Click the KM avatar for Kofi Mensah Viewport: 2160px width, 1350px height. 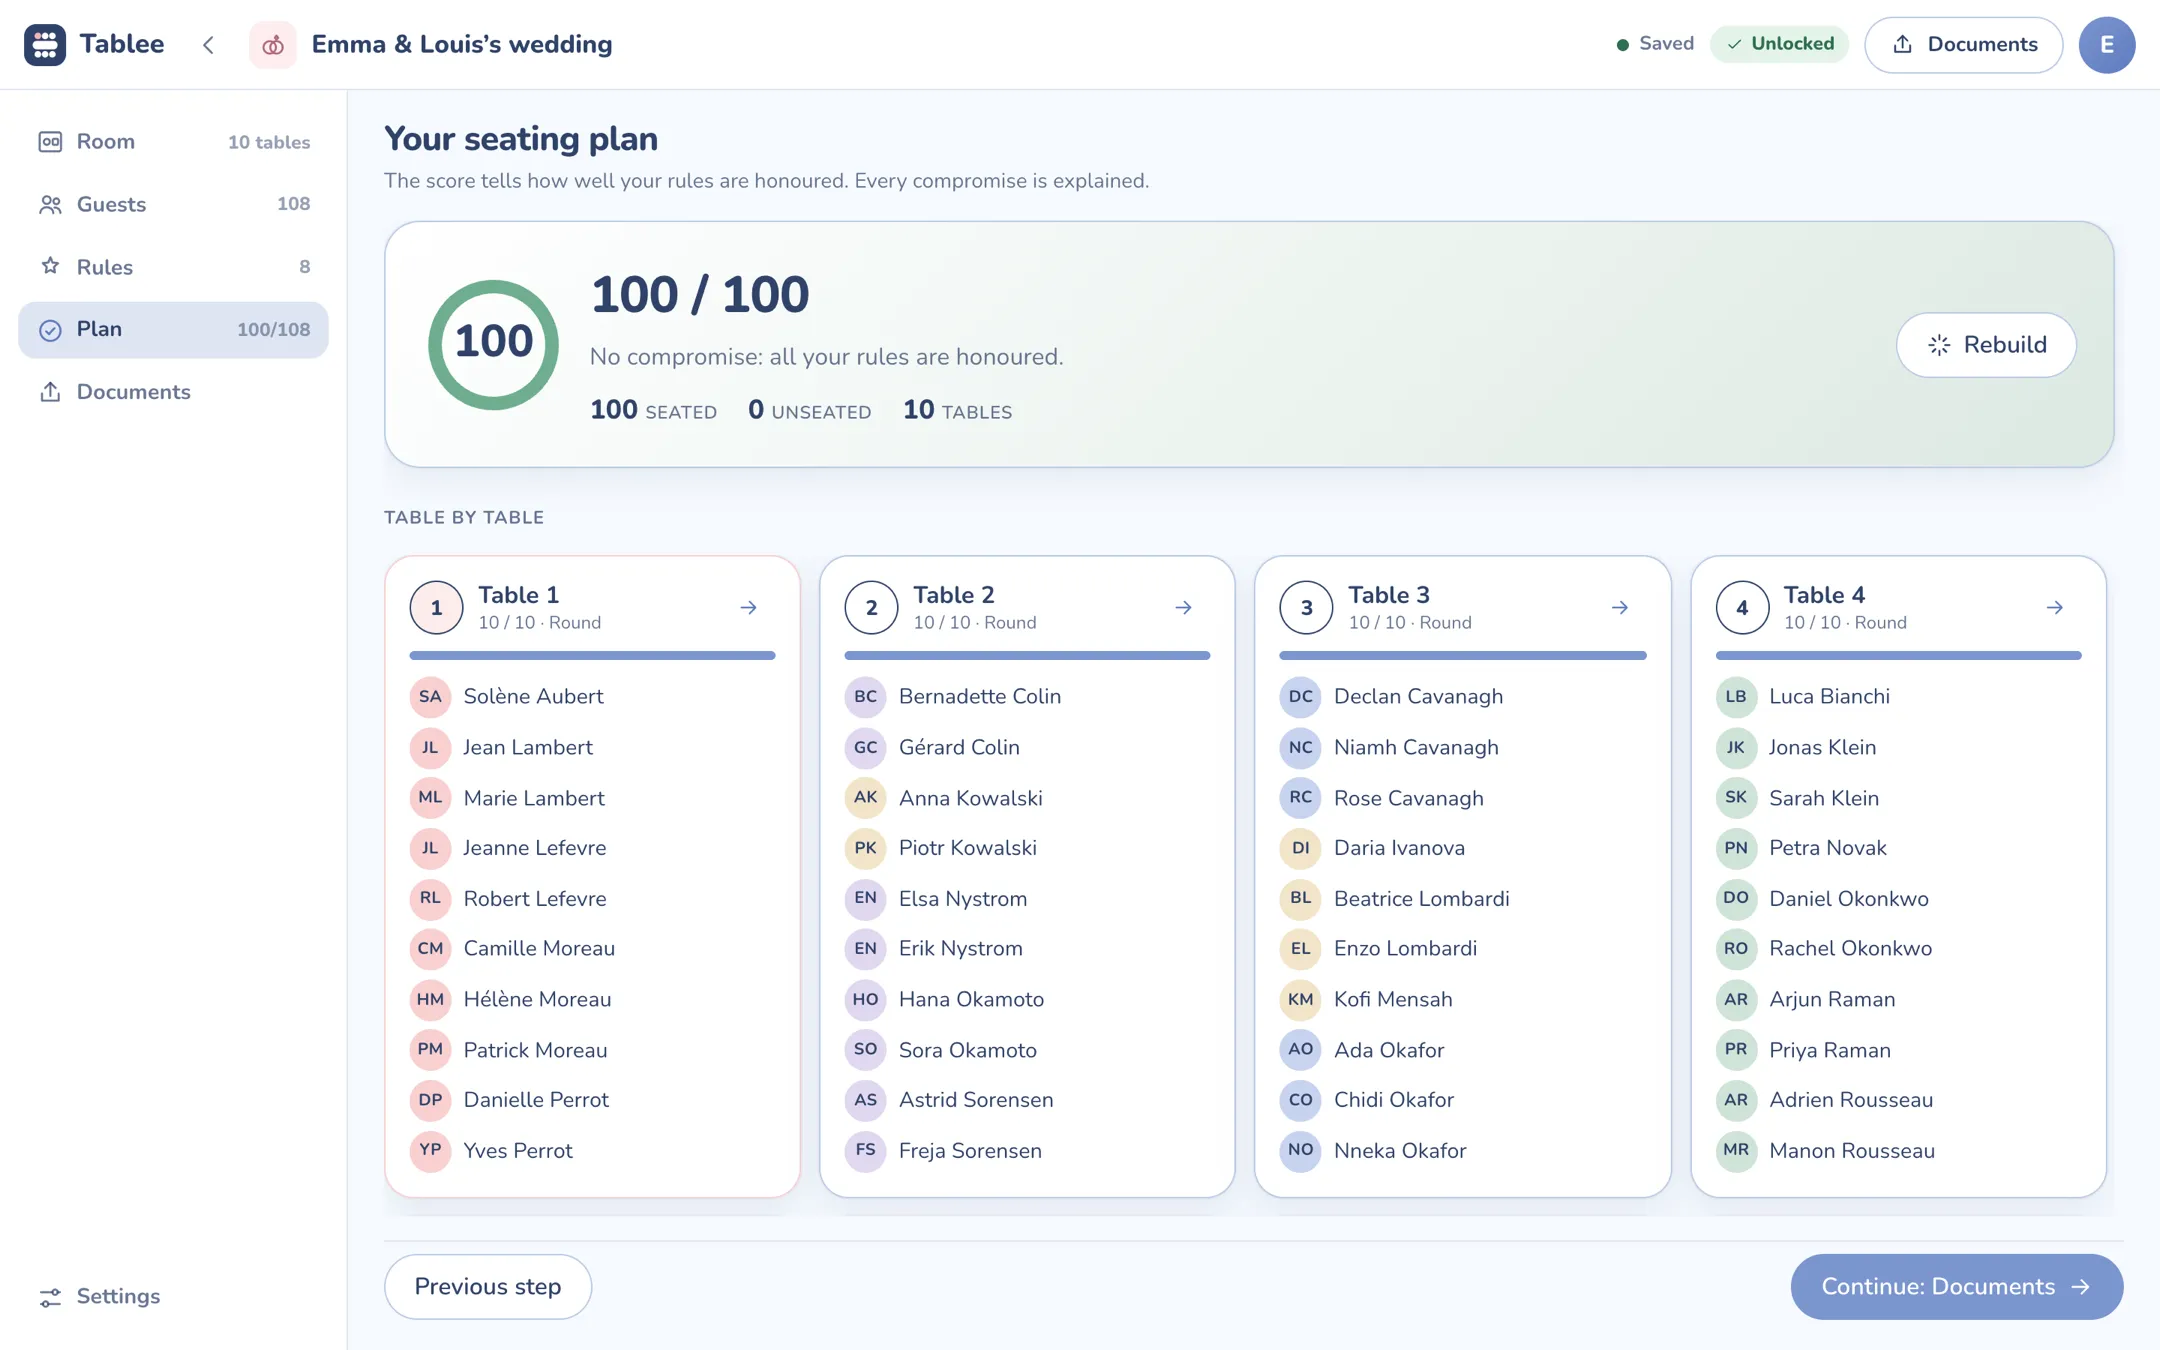1300,999
